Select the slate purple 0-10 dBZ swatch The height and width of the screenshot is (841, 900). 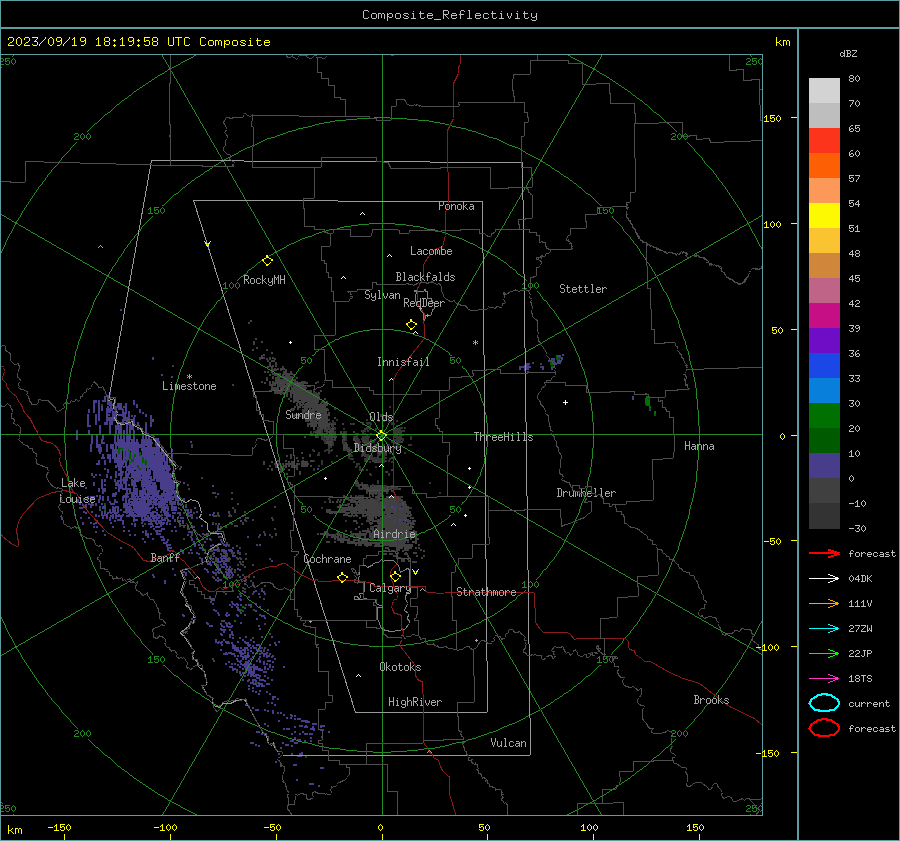pos(824,466)
